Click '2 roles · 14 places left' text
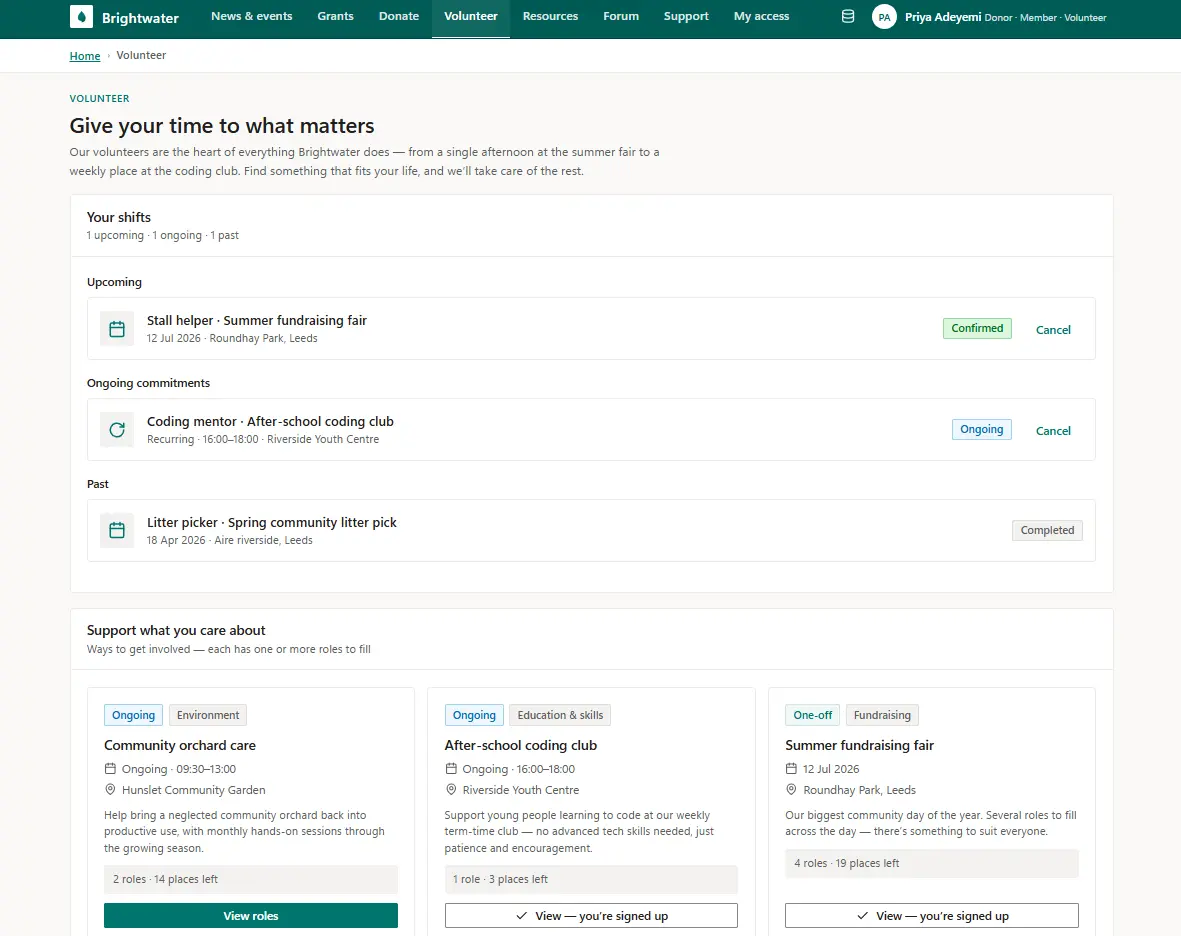The width and height of the screenshot is (1181, 936). (x=165, y=880)
